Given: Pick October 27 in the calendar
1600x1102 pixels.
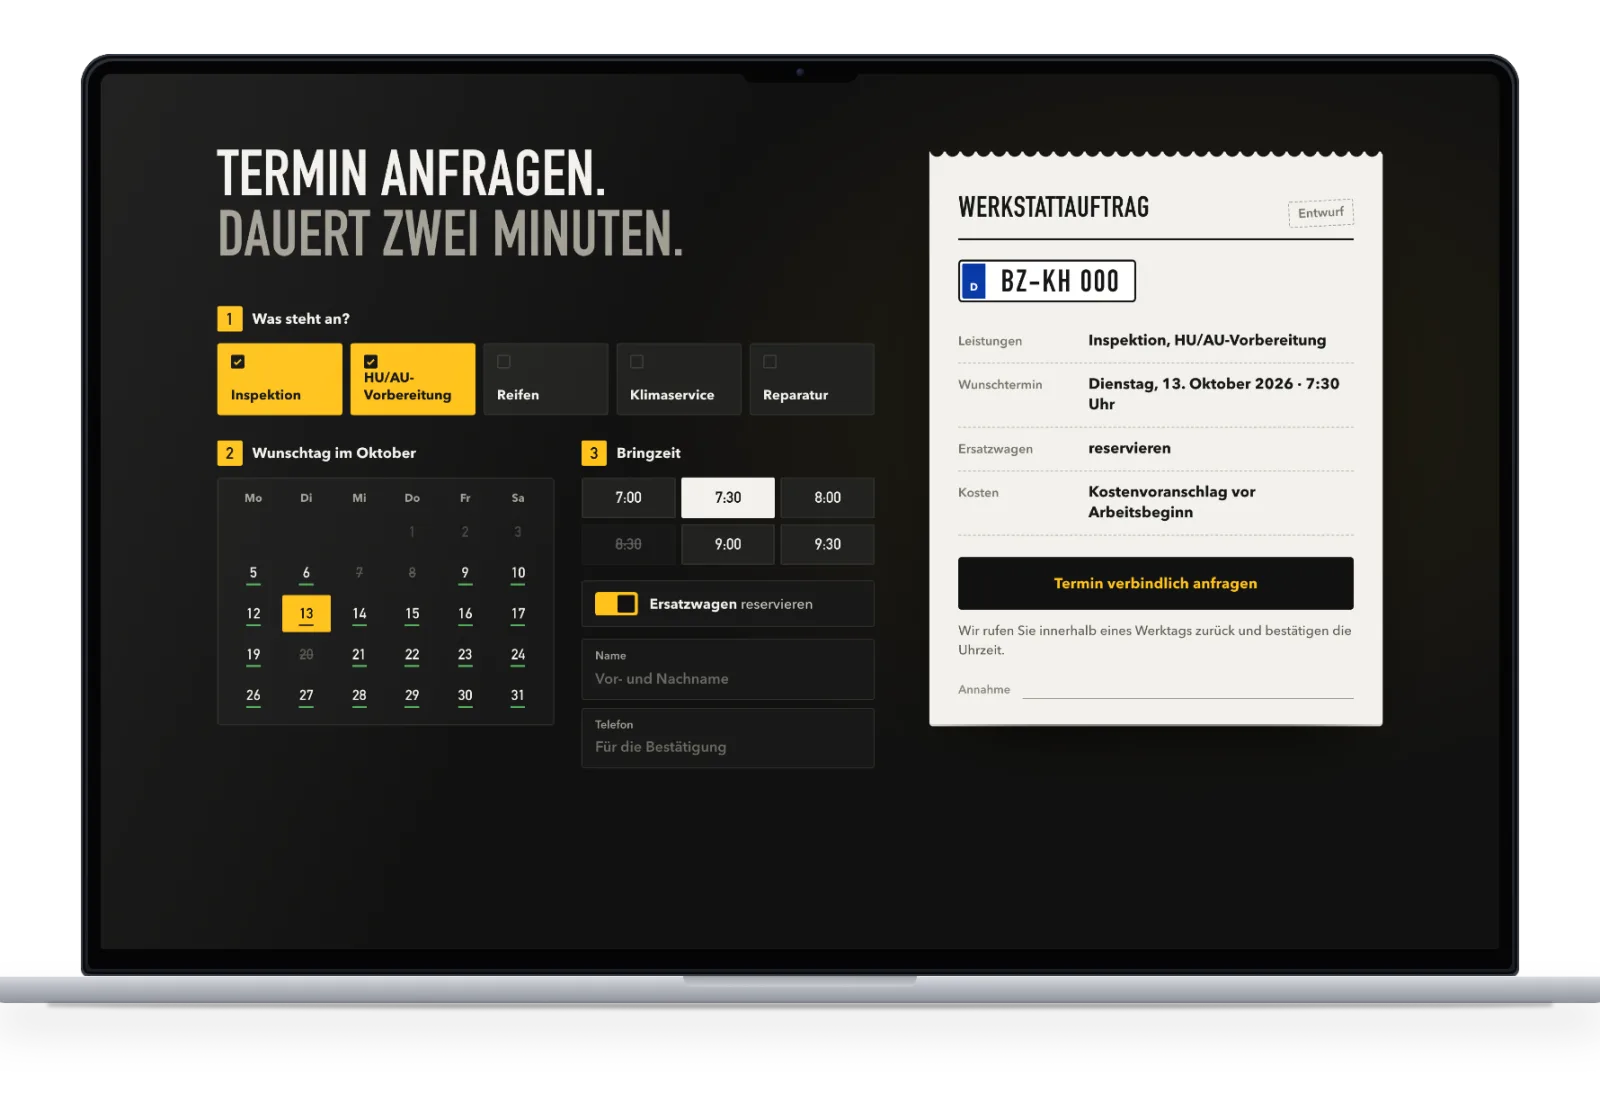Looking at the screenshot, I should tap(306, 696).
